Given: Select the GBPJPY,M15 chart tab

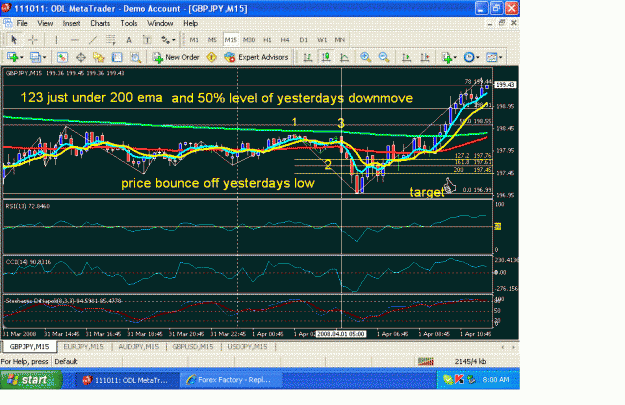Looking at the screenshot, I should coord(29,347).
